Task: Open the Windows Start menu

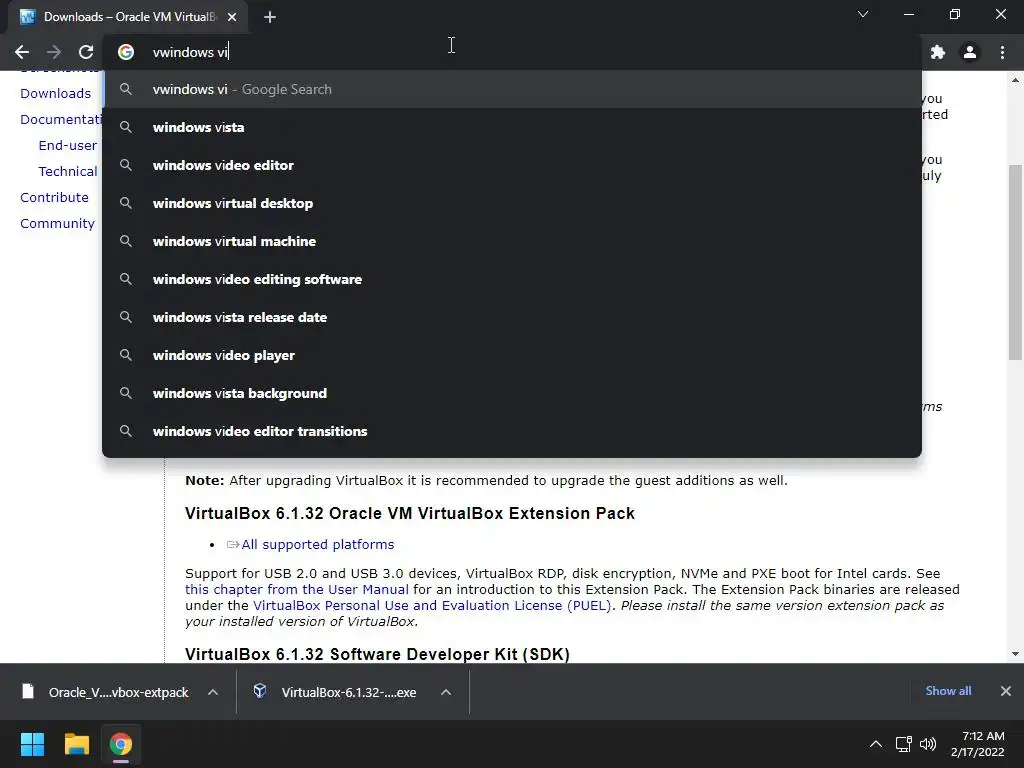Action: click(32, 744)
